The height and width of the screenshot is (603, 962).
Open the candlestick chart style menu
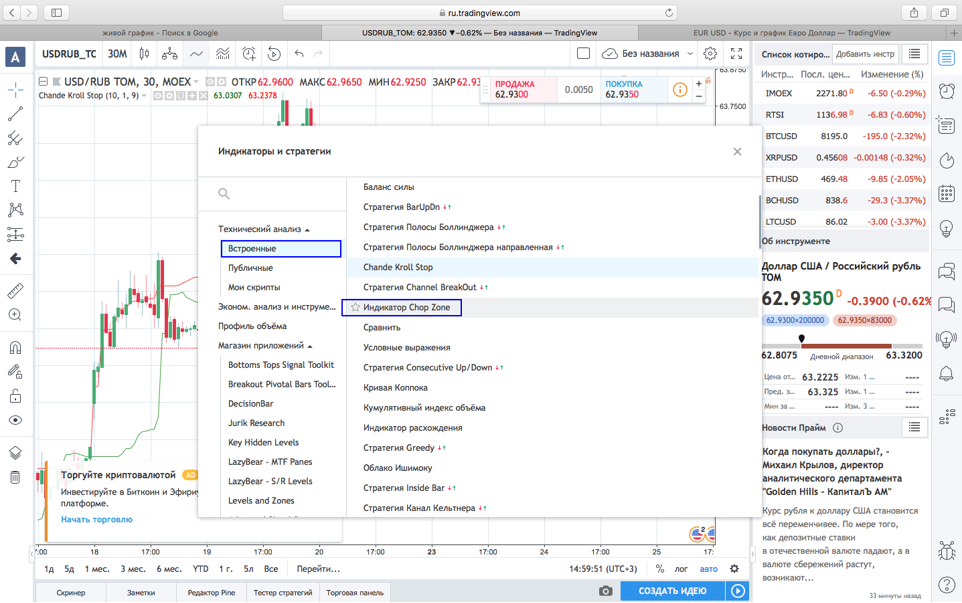click(144, 54)
